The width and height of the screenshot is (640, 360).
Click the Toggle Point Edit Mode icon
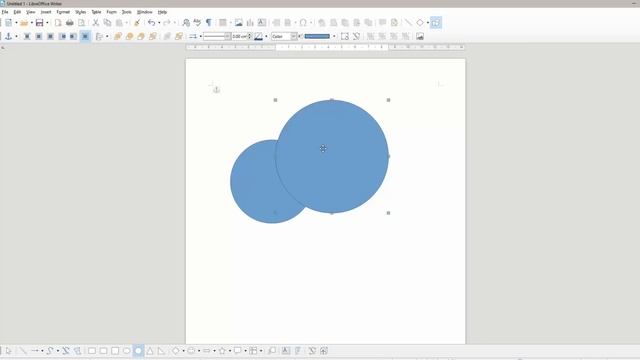coord(356,37)
